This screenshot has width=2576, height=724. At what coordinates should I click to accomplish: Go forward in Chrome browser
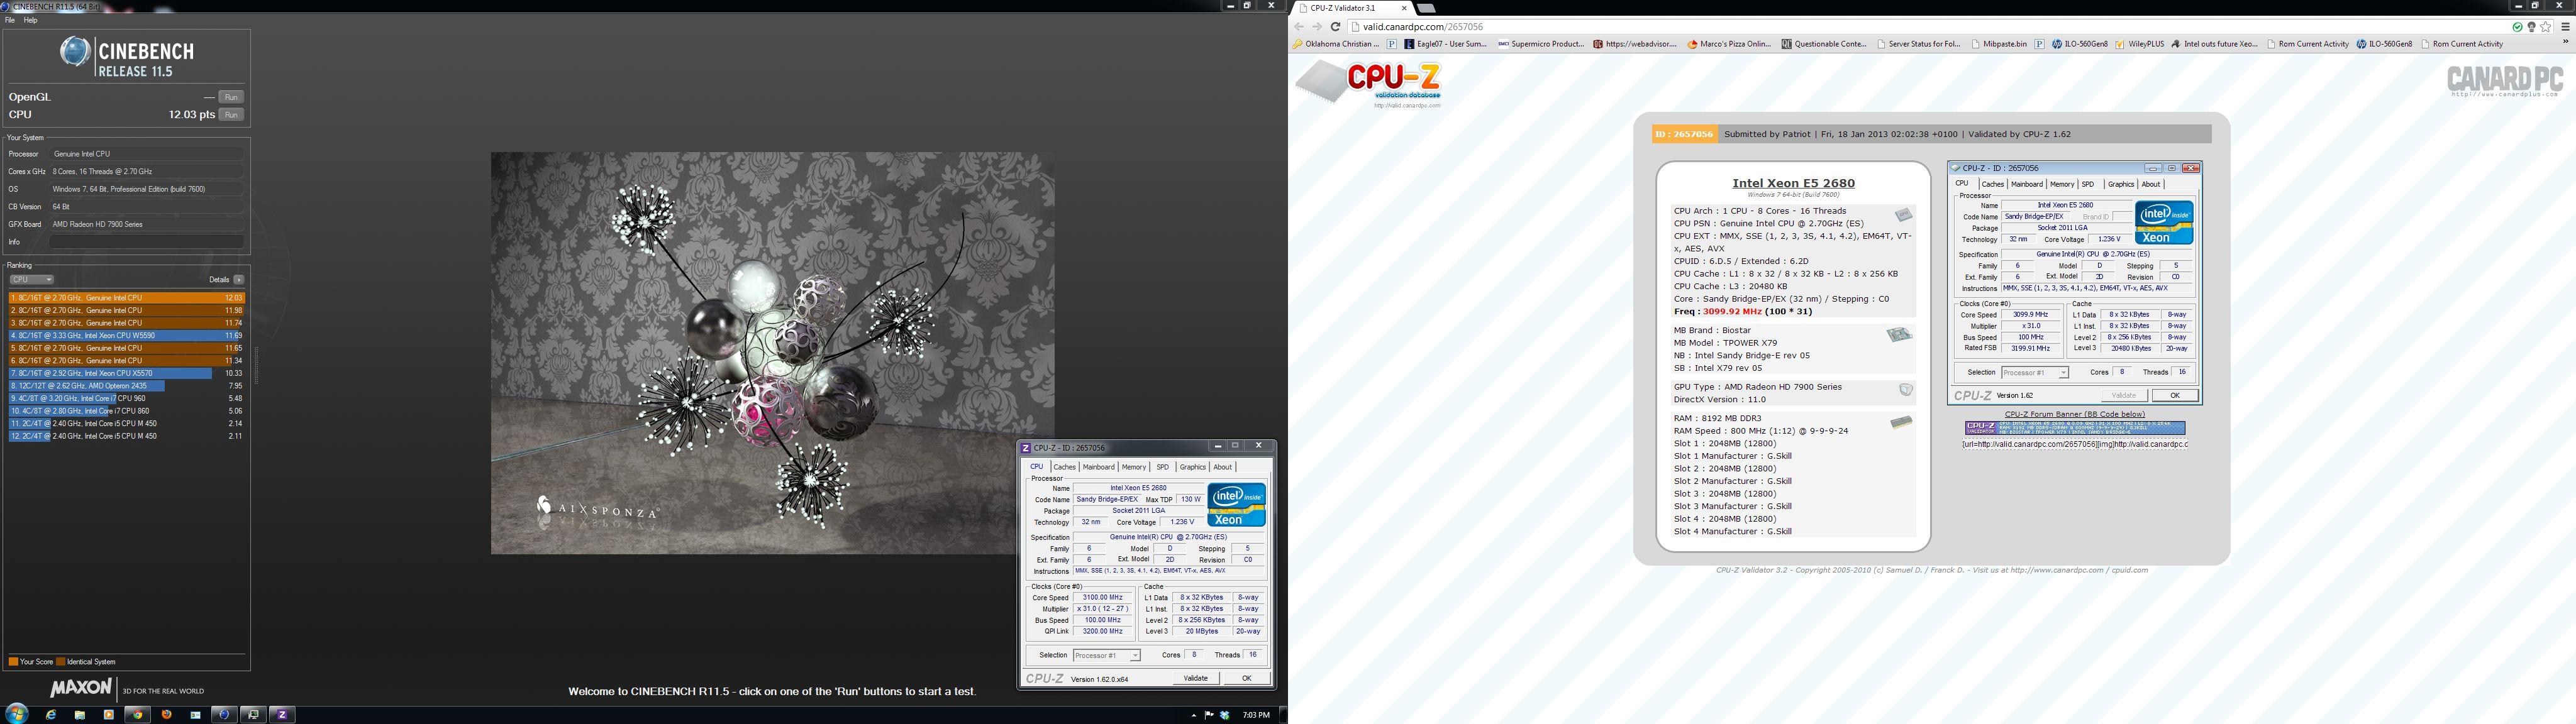click(1317, 27)
